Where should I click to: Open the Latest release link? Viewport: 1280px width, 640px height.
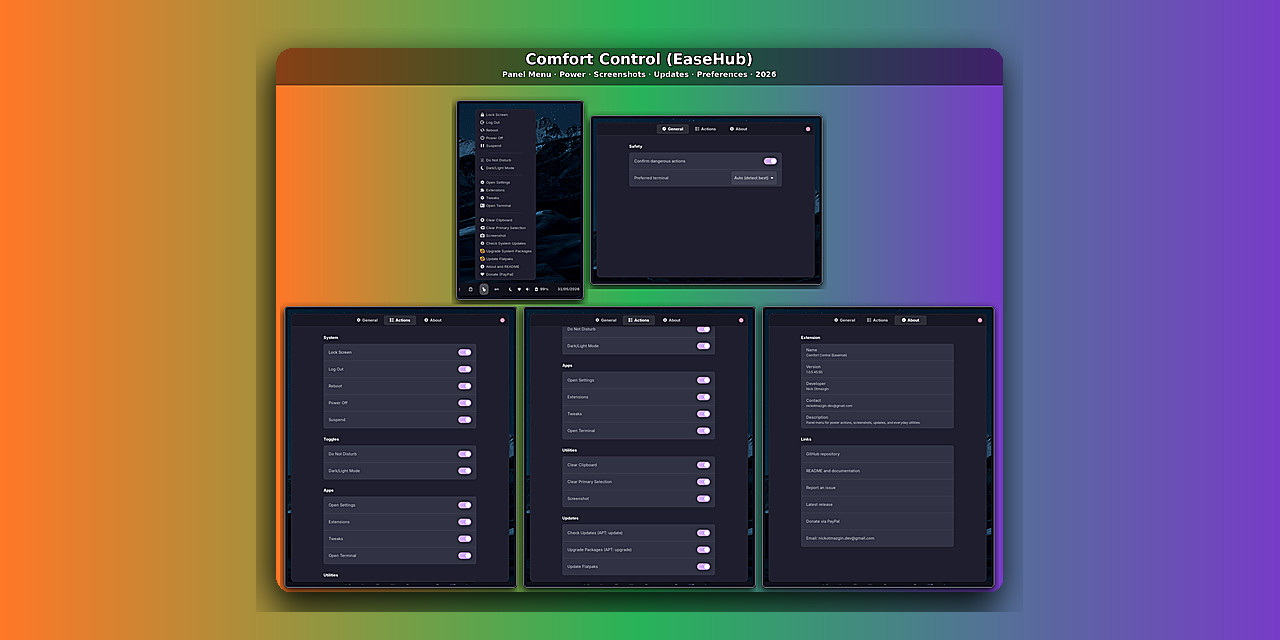pyautogui.click(x=877, y=505)
